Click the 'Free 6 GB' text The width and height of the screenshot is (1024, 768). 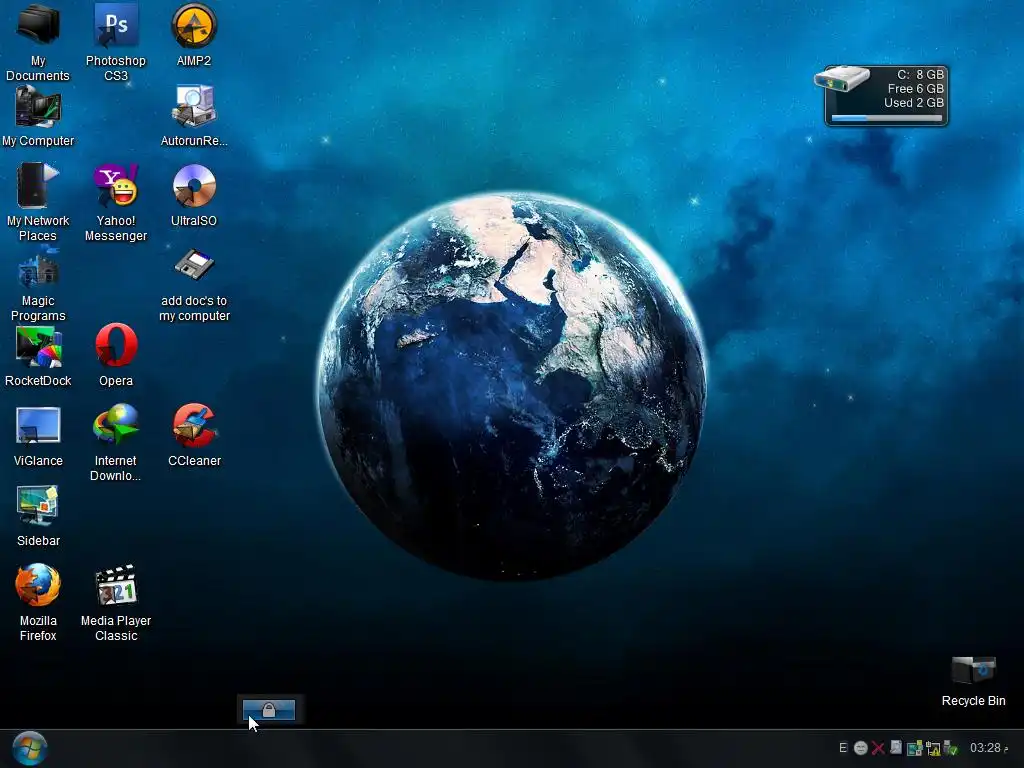[x=915, y=89]
